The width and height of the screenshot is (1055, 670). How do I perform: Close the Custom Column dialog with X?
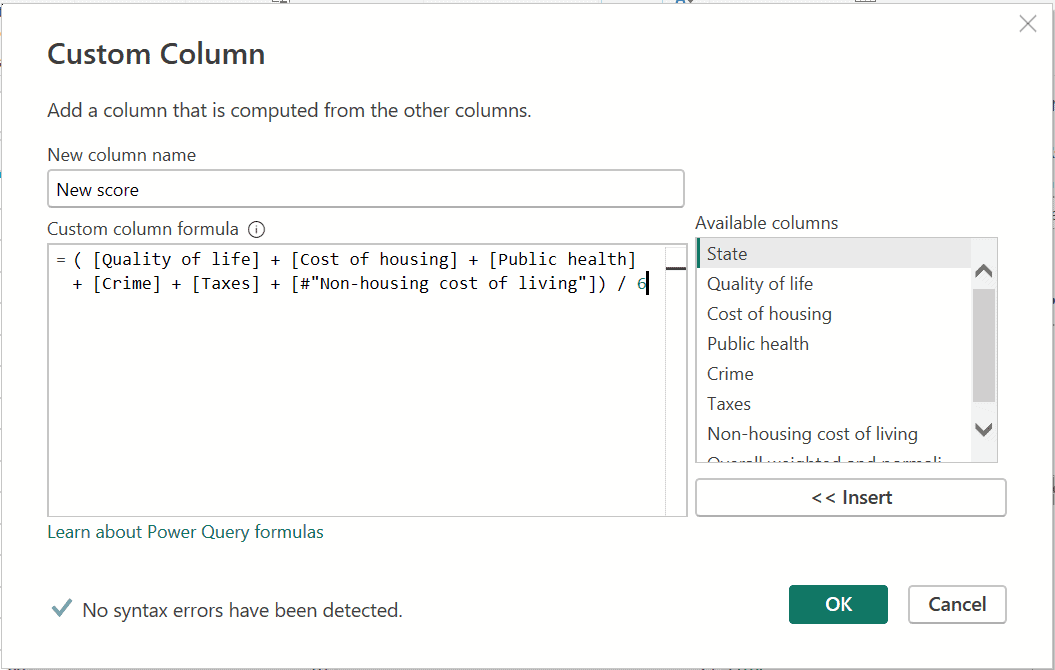pos(1027,24)
